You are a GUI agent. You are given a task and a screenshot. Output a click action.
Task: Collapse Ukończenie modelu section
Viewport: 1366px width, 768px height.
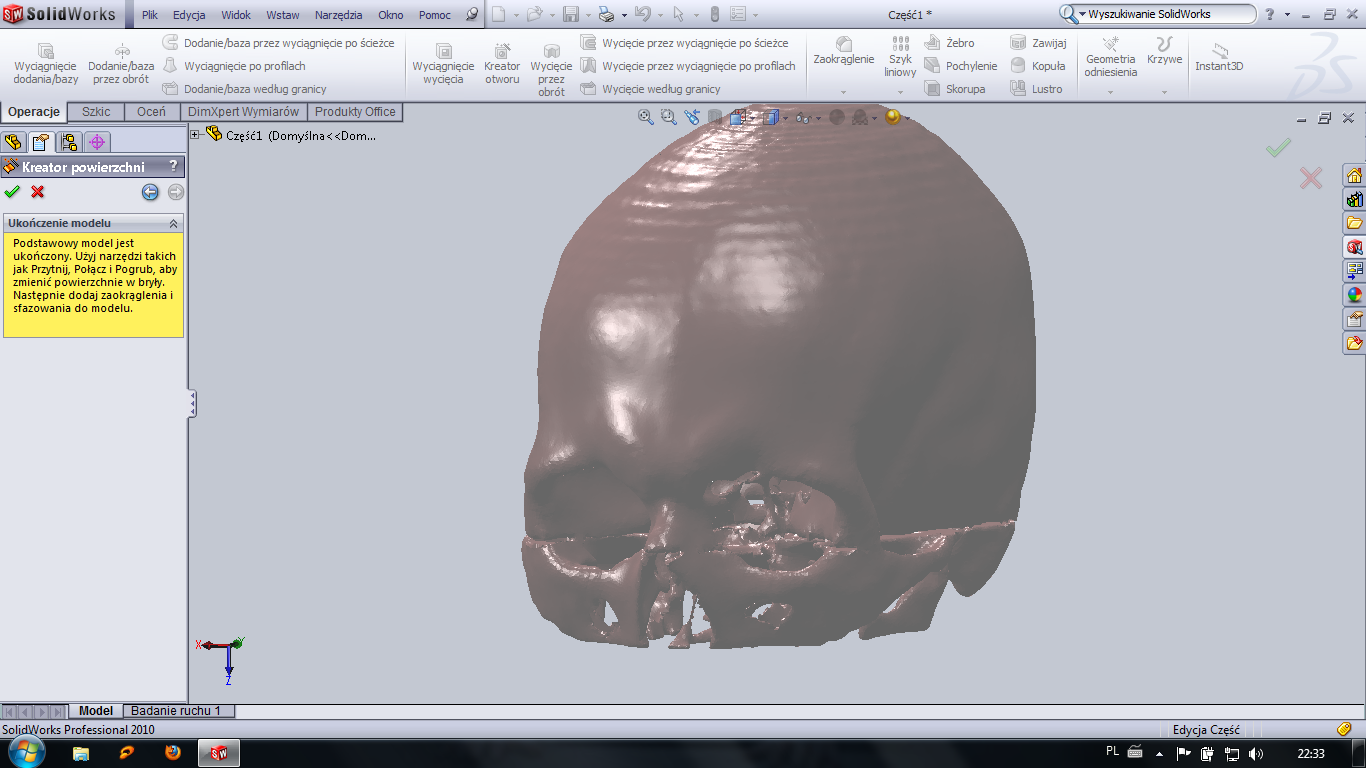[173, 223]
